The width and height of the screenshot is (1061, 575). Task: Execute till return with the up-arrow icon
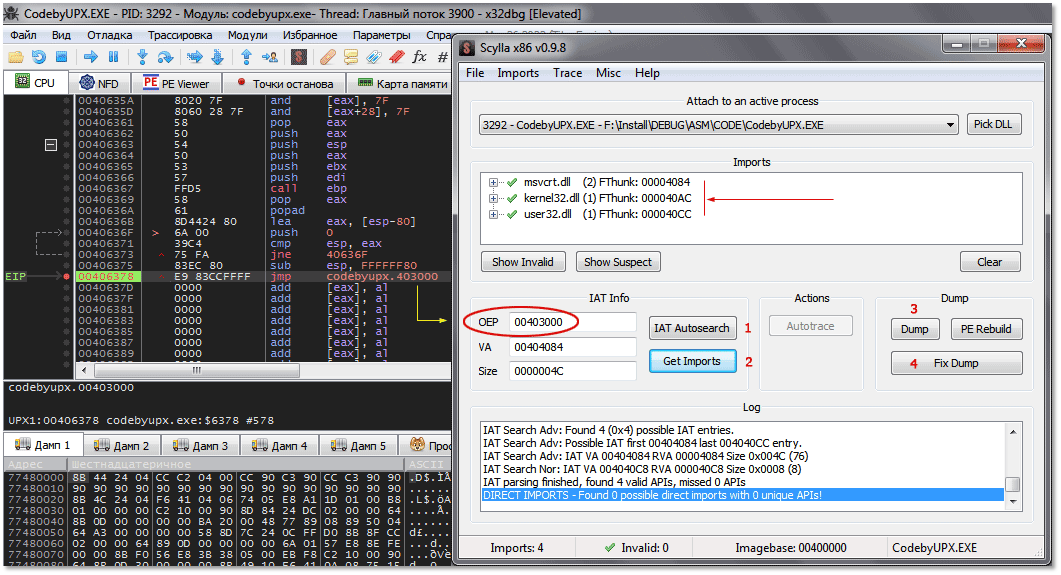pyautogui.click(x=246, y=58)
